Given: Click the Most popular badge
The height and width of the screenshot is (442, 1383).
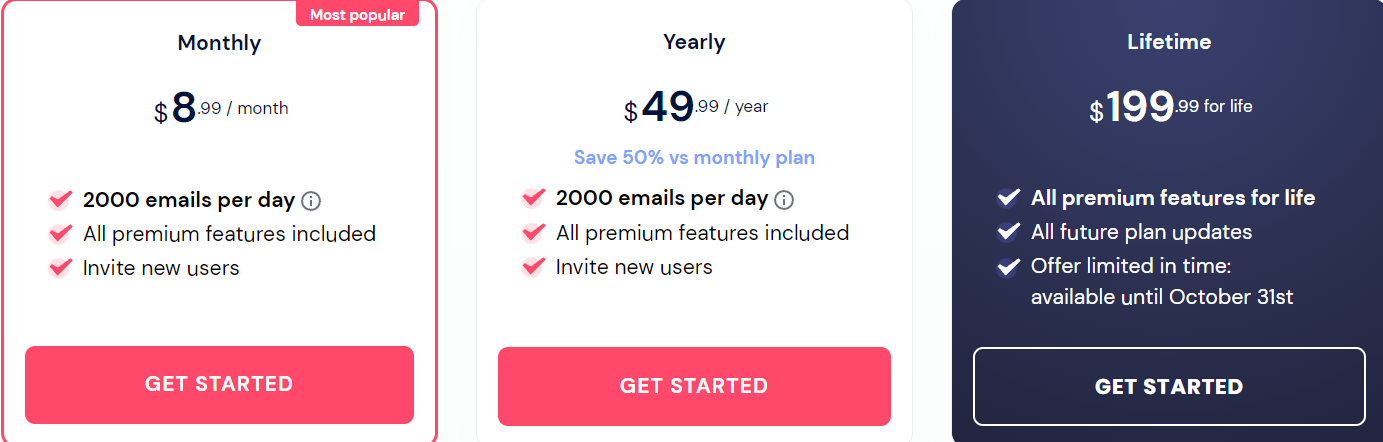Looking at the screenshot, I should [x=357, y=14].
